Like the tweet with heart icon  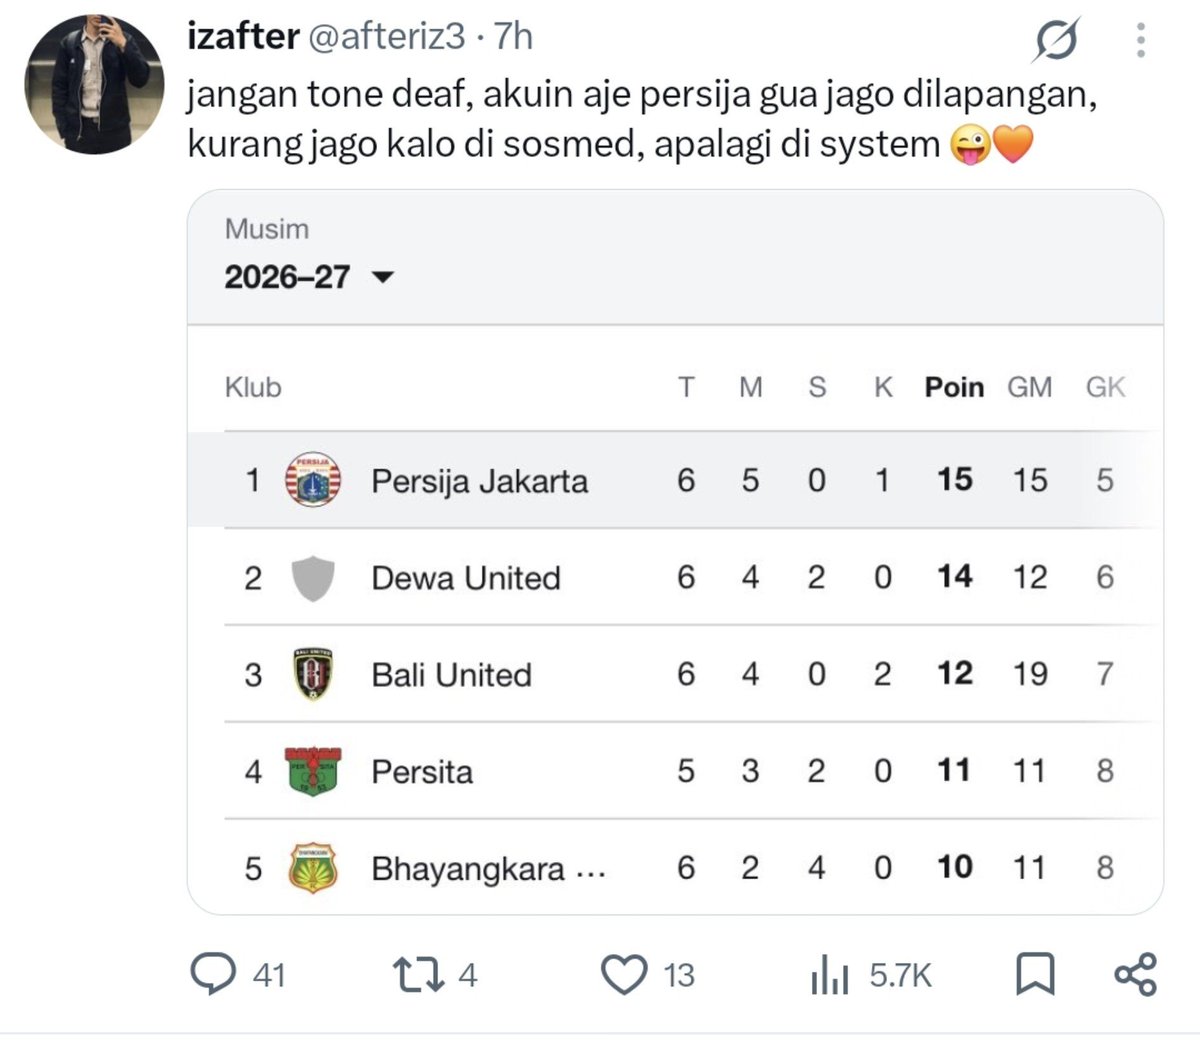pyautogui.click(x=624, y=975)
